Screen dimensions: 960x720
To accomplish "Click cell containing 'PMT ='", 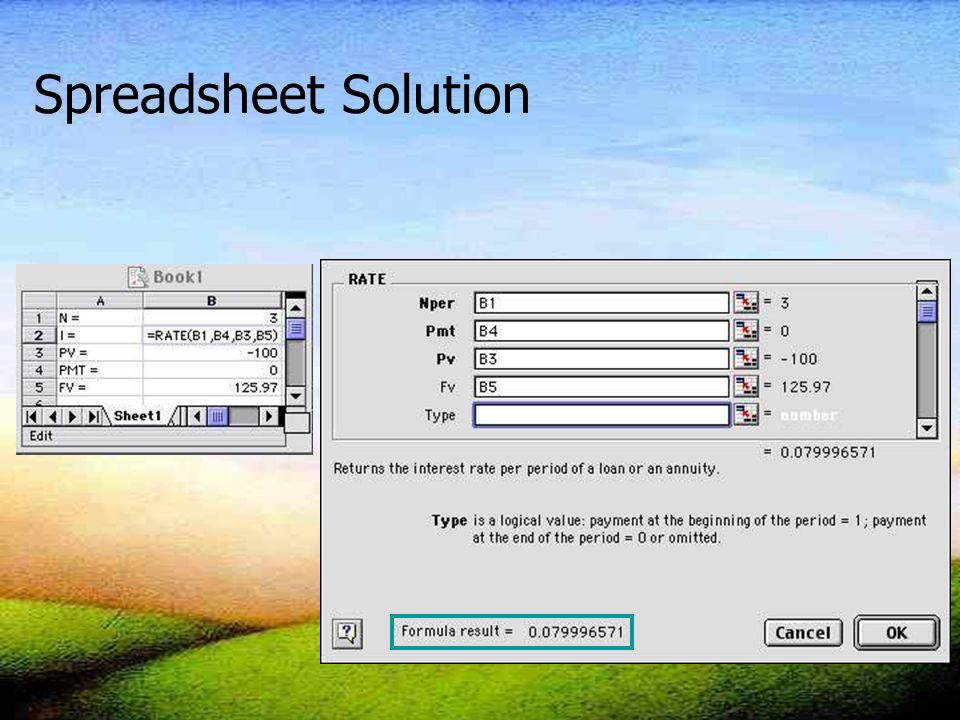I will (x=100, y=370).
